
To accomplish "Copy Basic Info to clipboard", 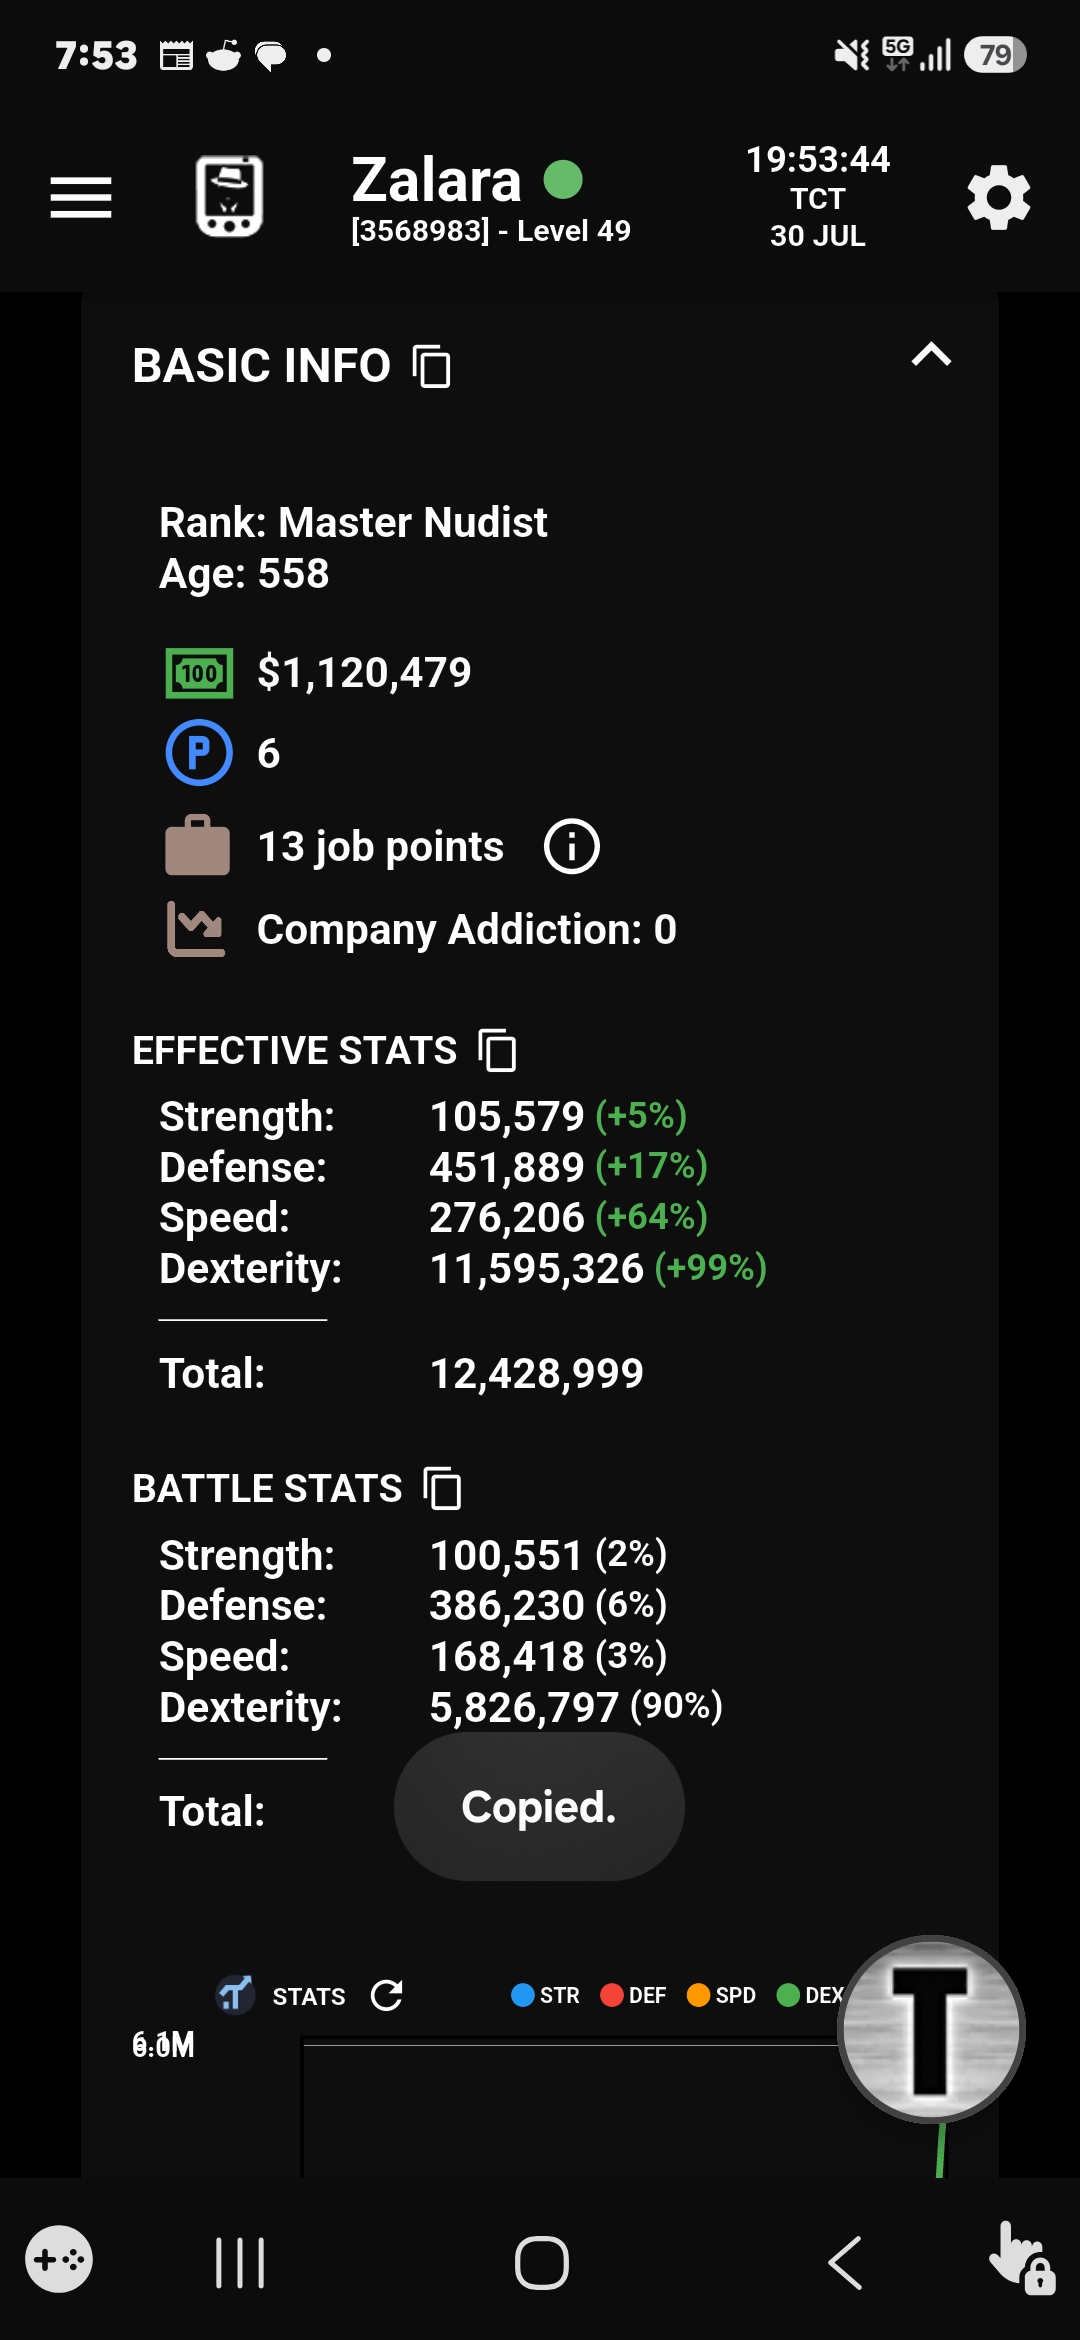I will click(x=432, y=366).
